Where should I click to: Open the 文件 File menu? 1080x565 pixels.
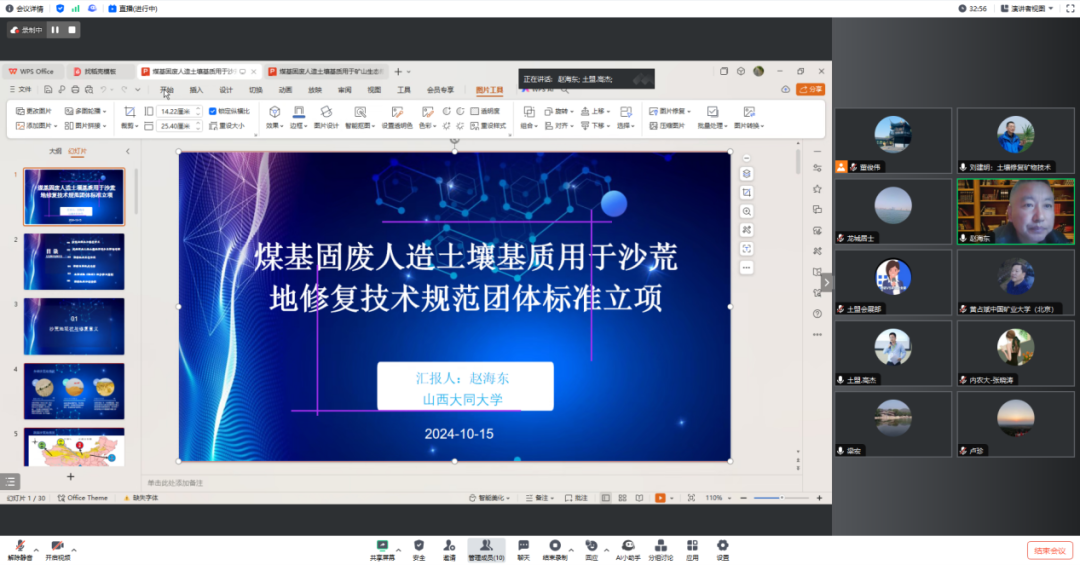(21, 90)
